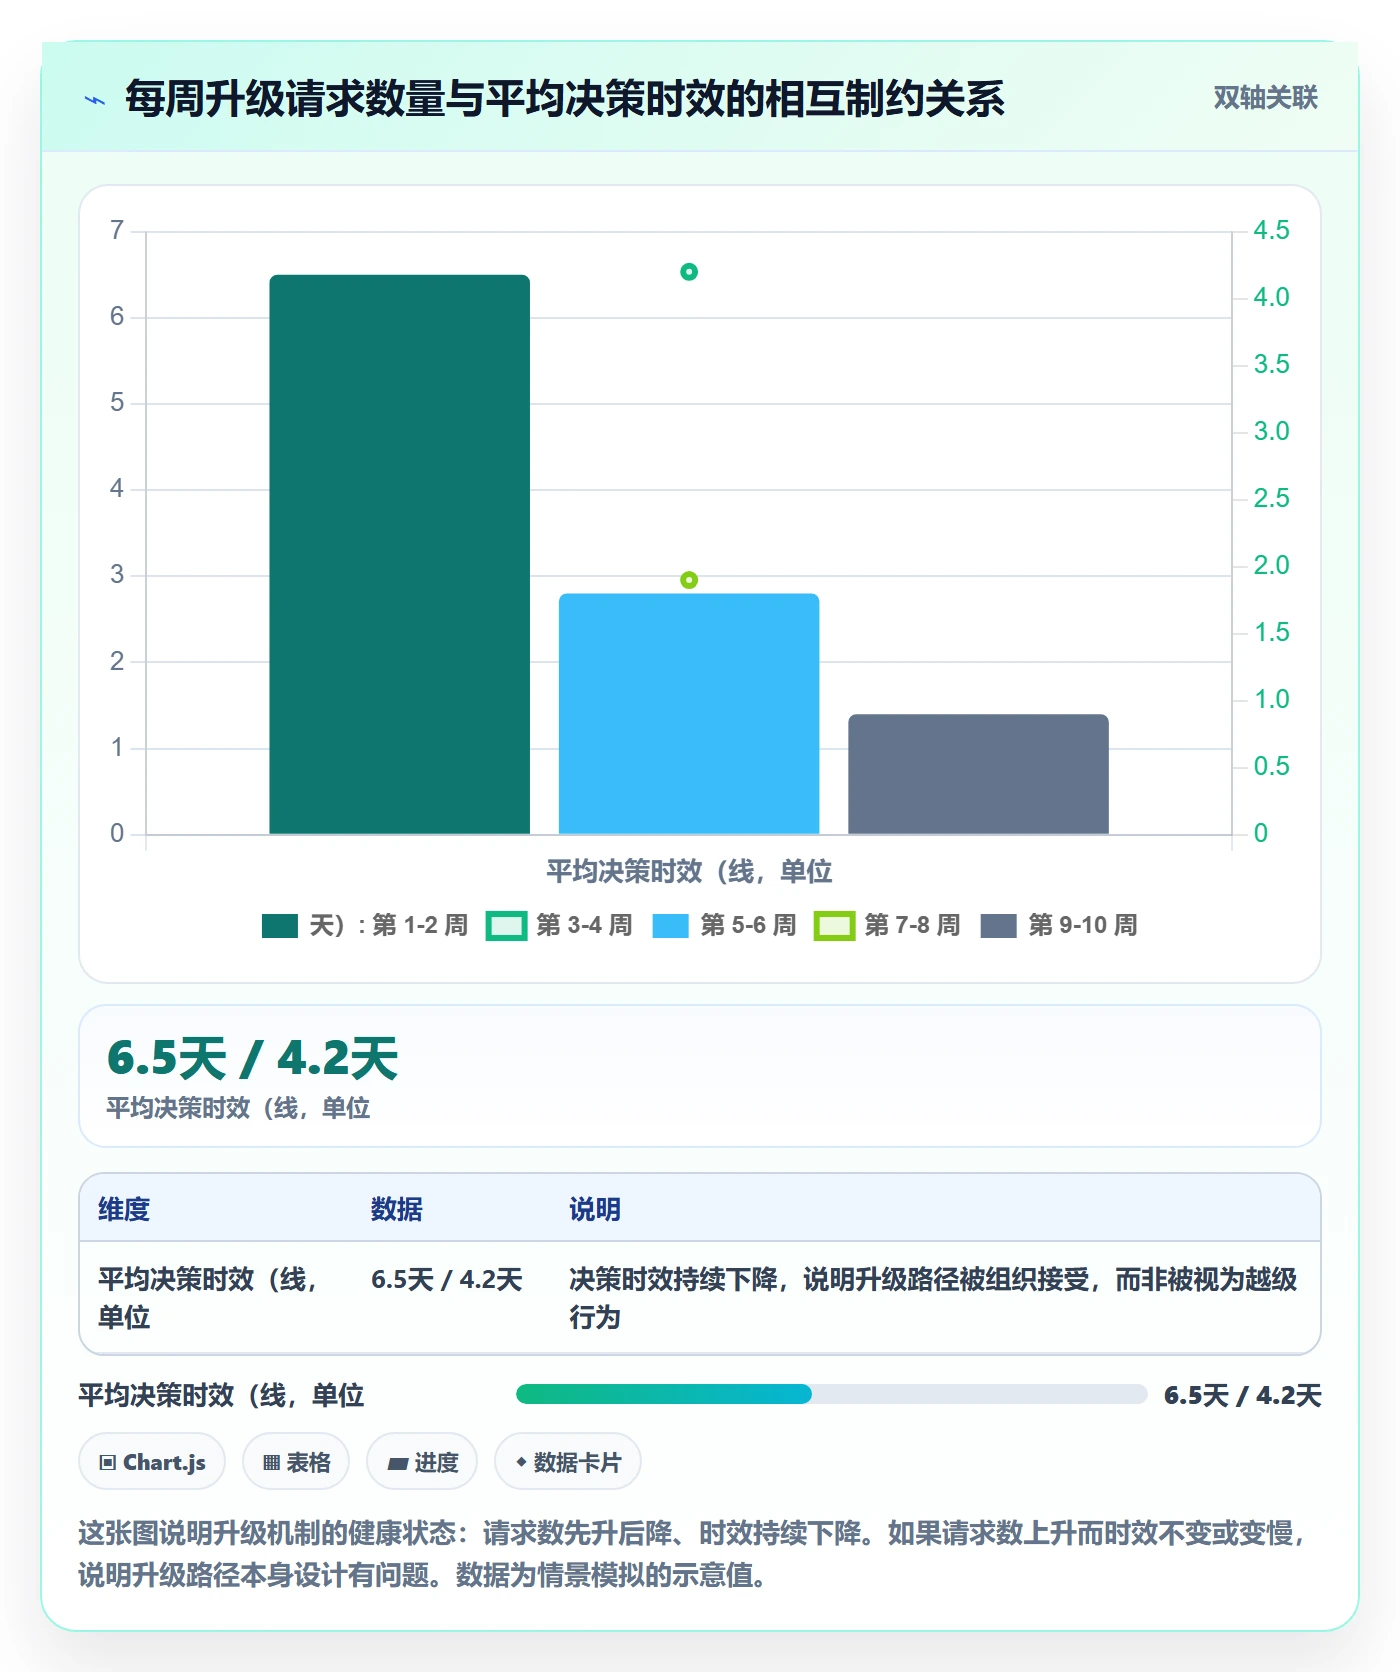Viewport: 1400px width, 1672px height.
Task: Click the 进度 tag button
Action: (422, 1462)
